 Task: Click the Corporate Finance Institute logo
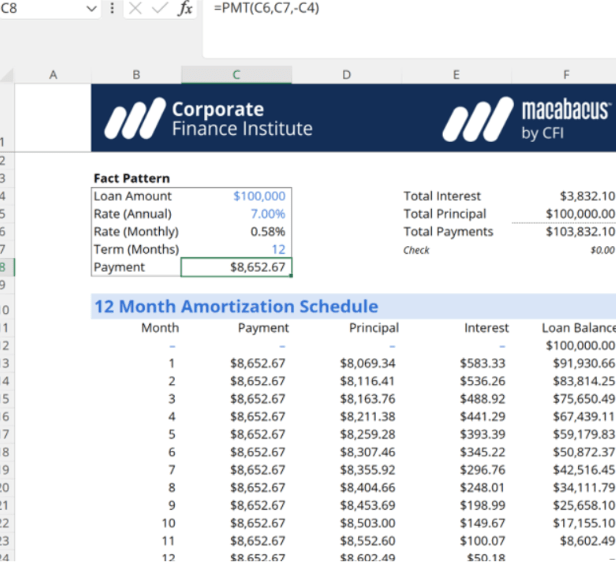click(208, 119)
